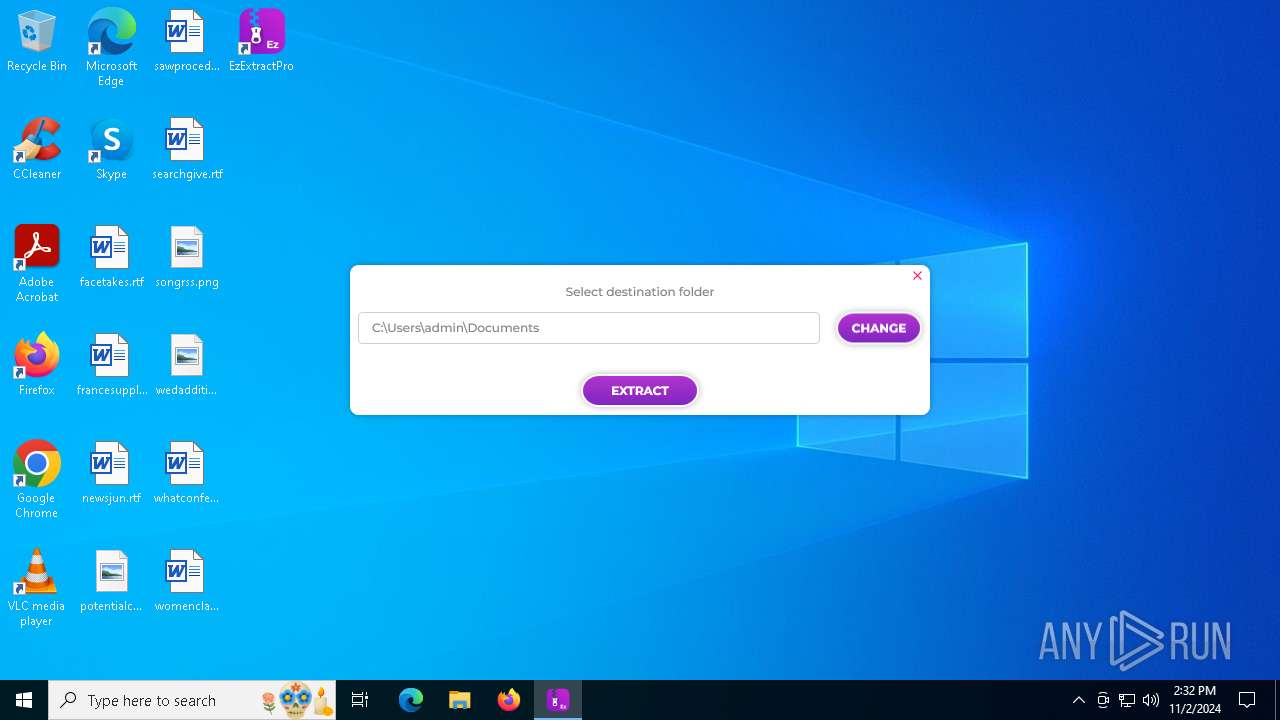Open the notification Action Center
Viewport: 1280px width, 720px height.
(x=1247, y=700)
